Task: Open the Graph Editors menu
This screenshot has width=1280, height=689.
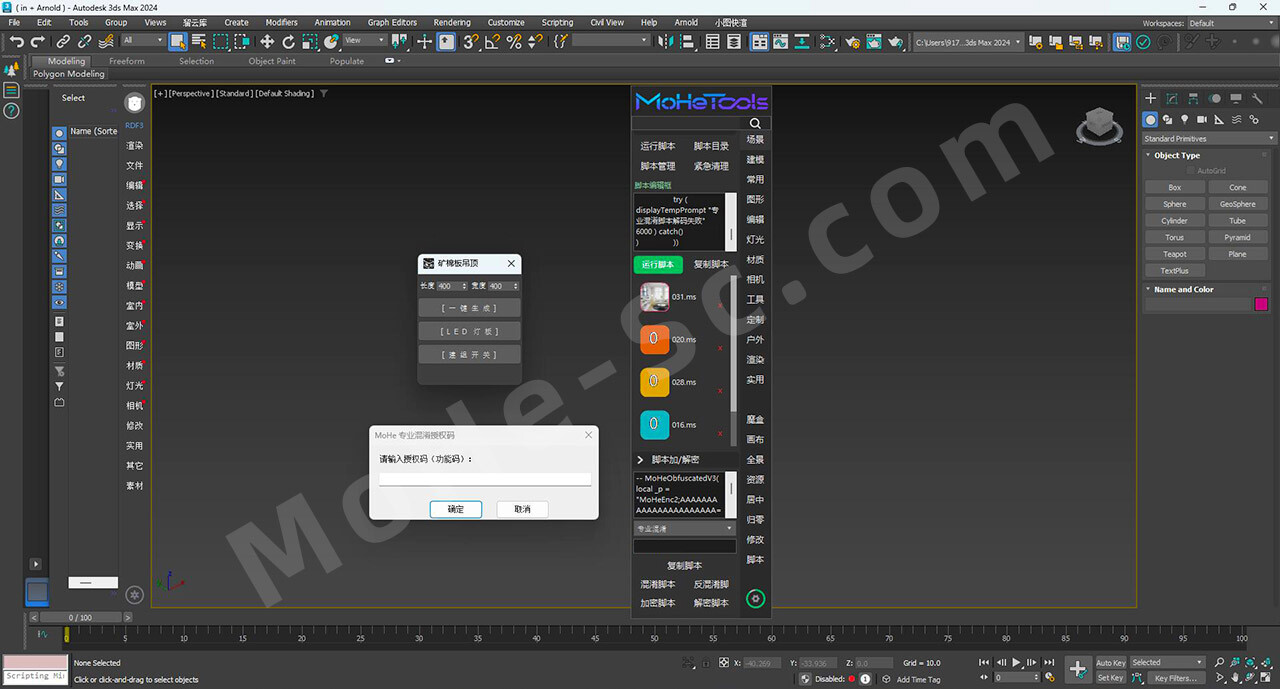Action: pos(392,22)
